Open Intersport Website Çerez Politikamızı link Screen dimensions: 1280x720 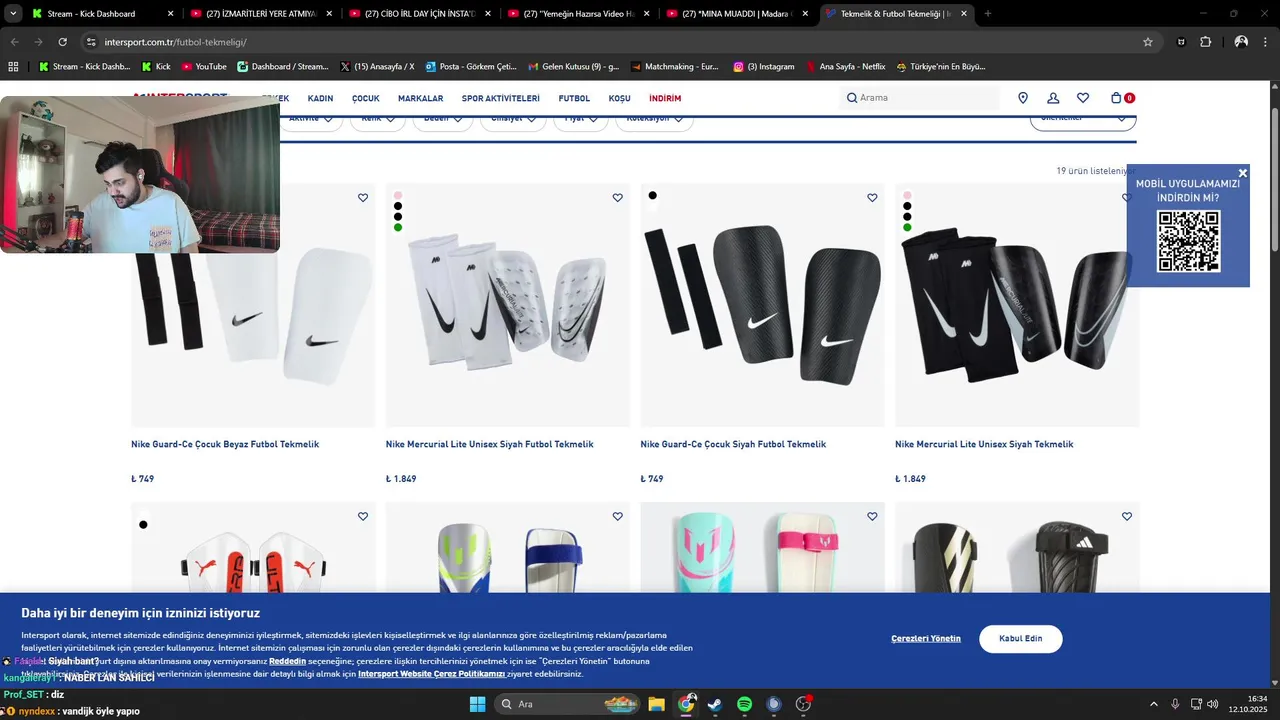click(431, 674)
